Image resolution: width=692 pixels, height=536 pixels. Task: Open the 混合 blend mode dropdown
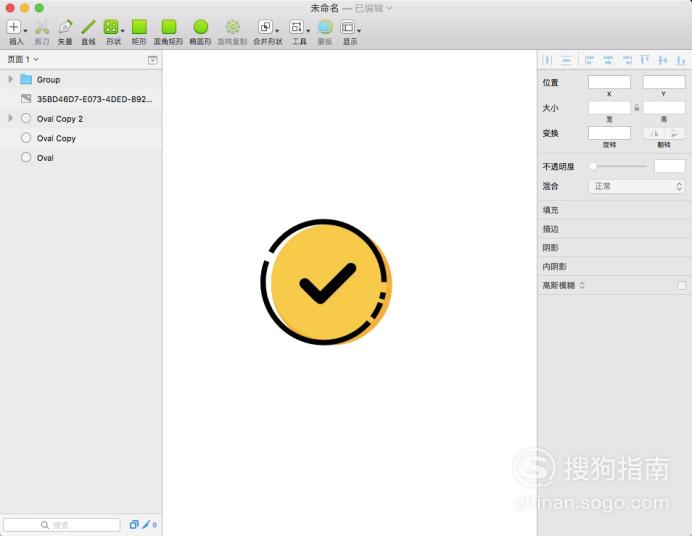[637, 186]
